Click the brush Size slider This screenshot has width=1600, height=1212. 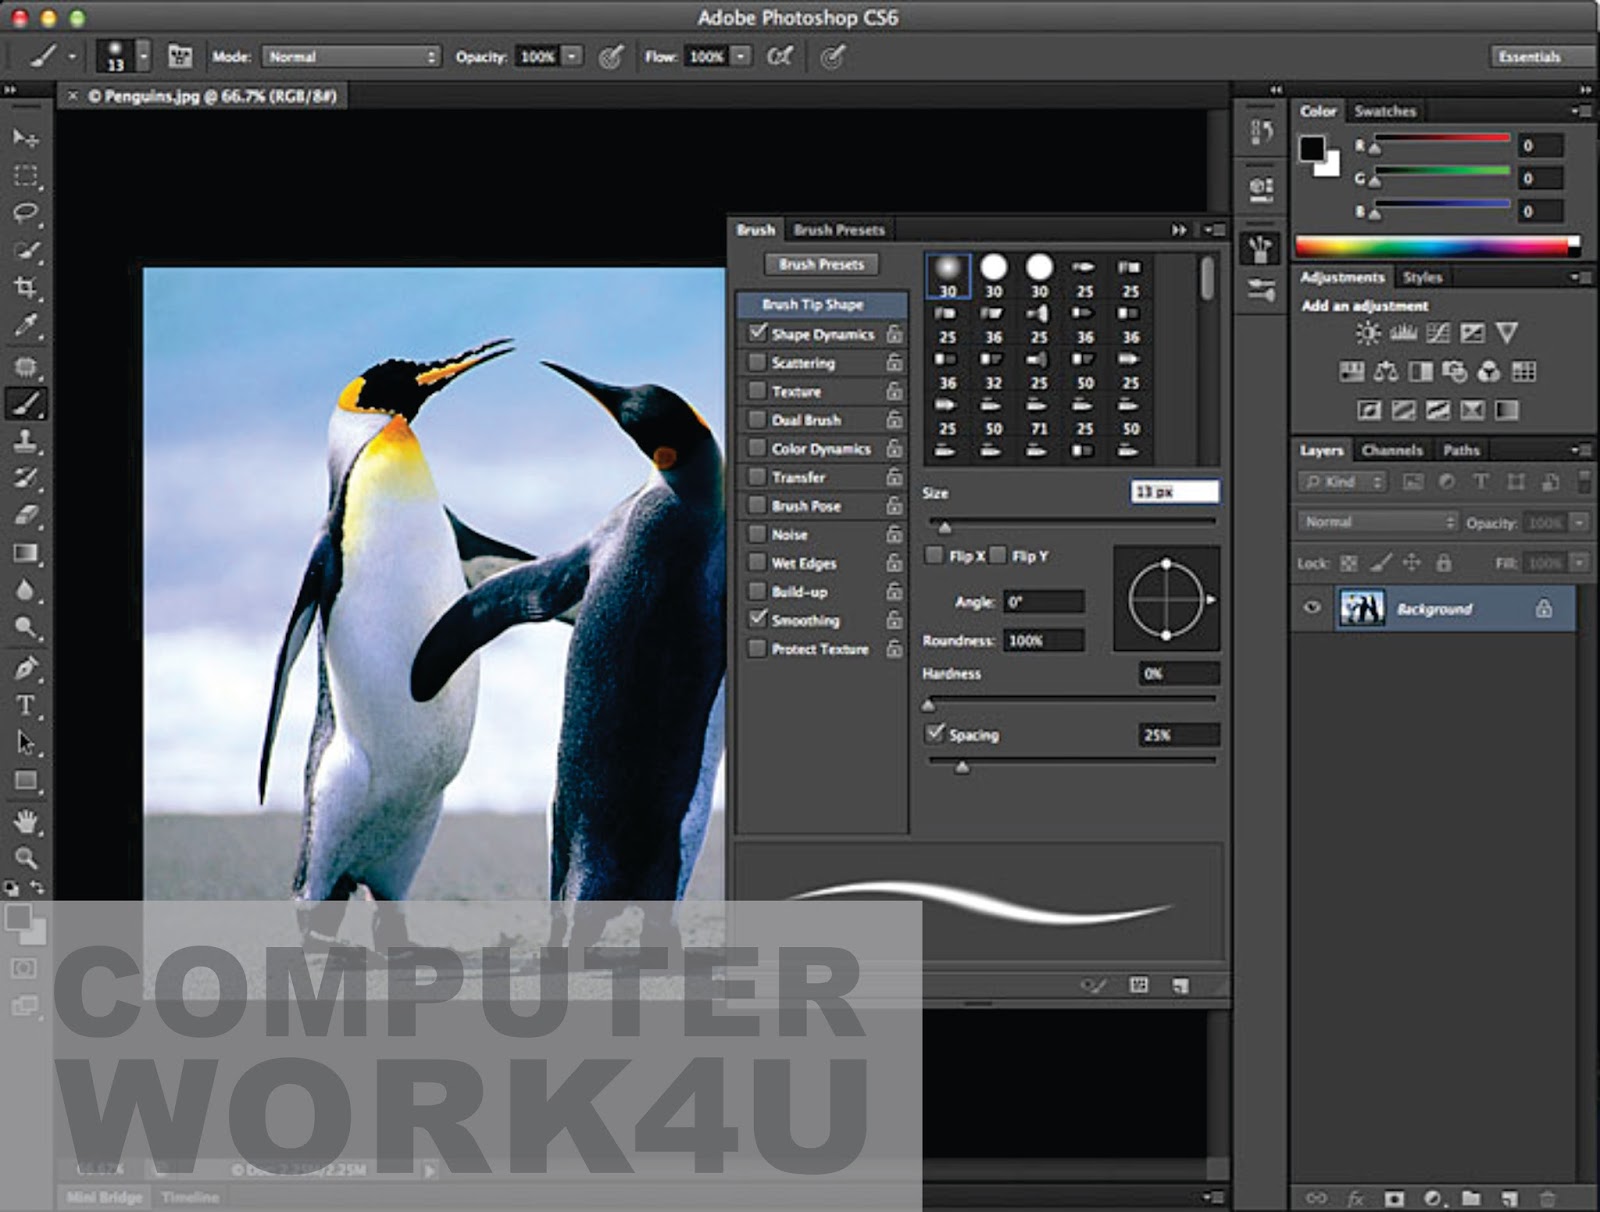coord(1074,522)
